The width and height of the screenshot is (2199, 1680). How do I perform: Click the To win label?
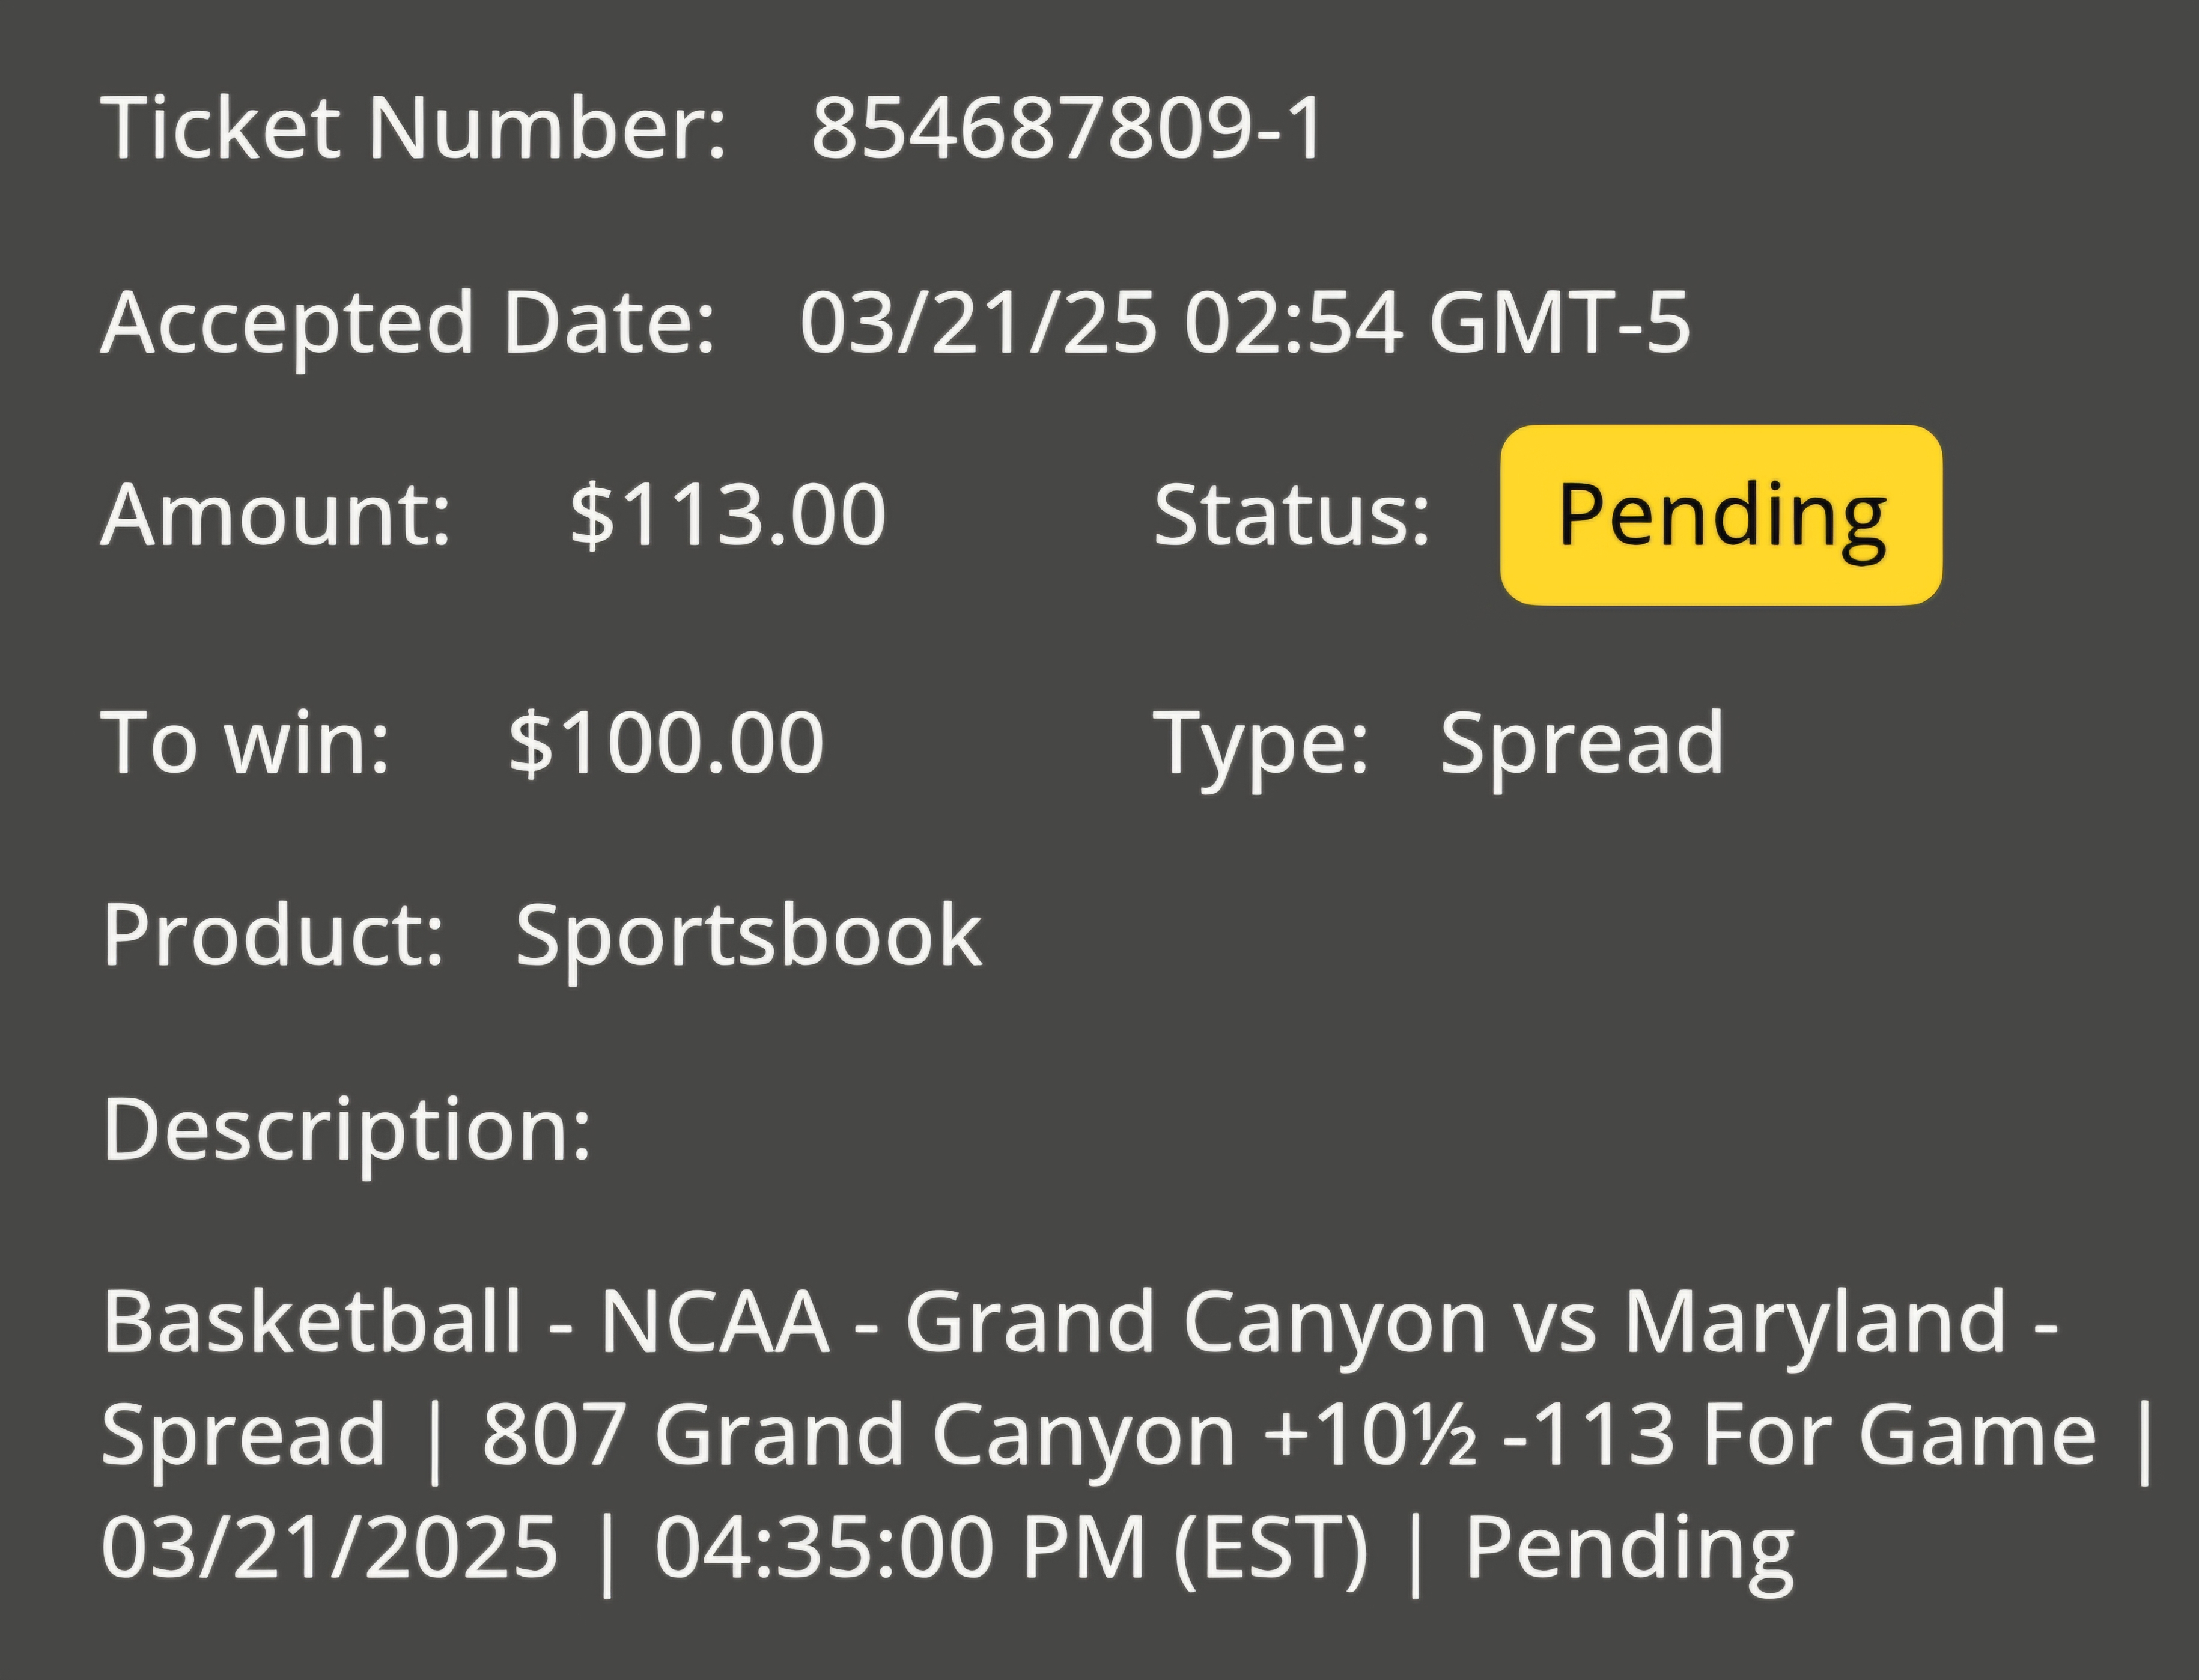coord(246,742)
